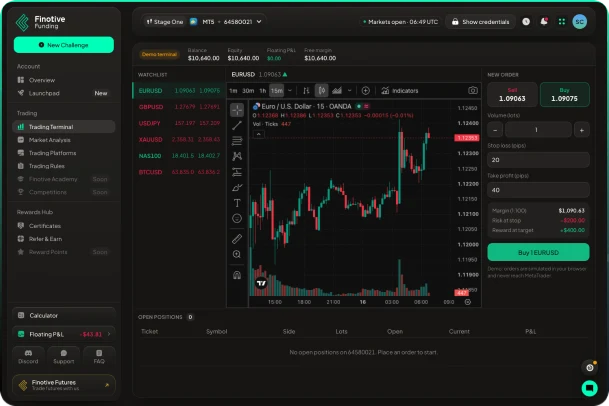Expand the chart style dropdown arrow
The image size is (609, 406).
[x=350, y=91]
